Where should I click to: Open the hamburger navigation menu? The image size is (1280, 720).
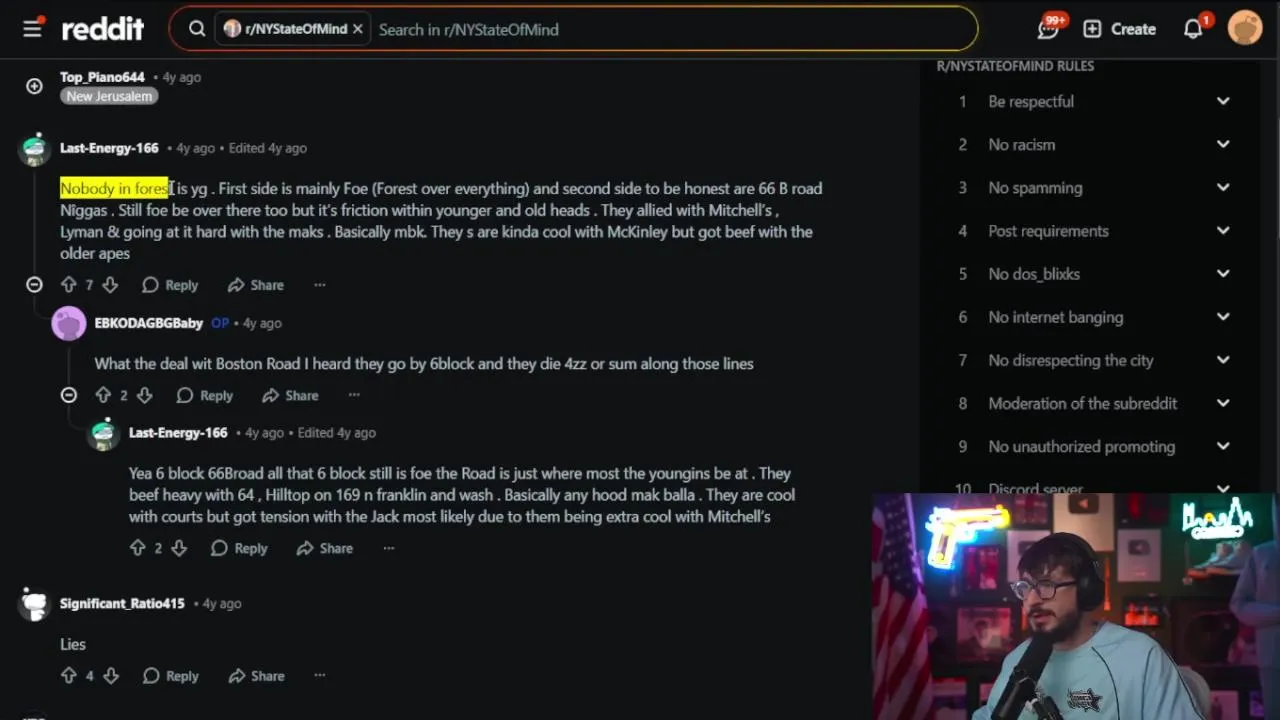[x=32, y=29]
